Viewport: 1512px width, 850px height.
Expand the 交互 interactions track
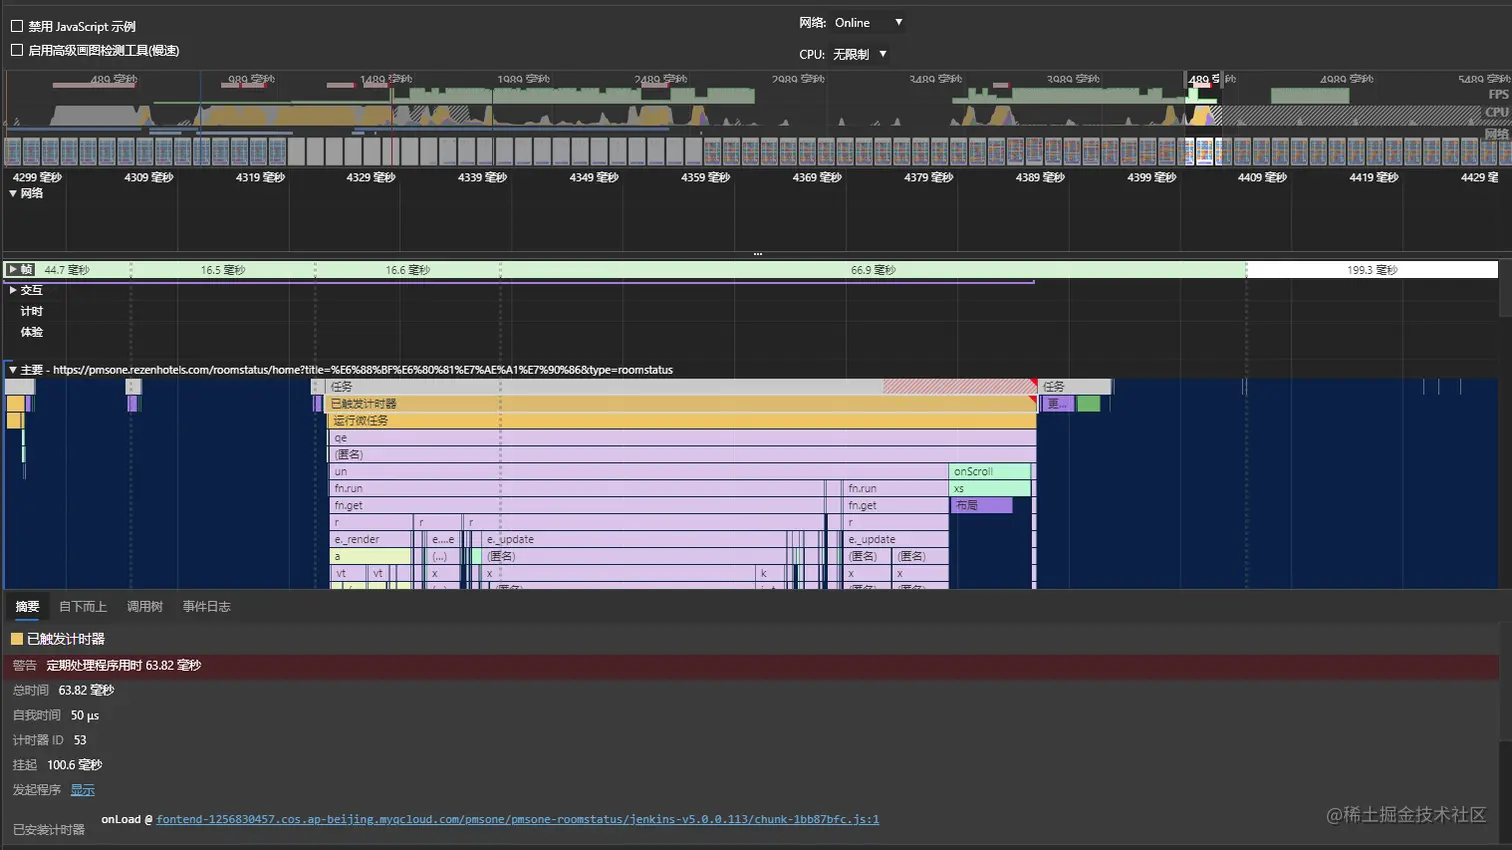pyautogui.click(x=13, y=290)
